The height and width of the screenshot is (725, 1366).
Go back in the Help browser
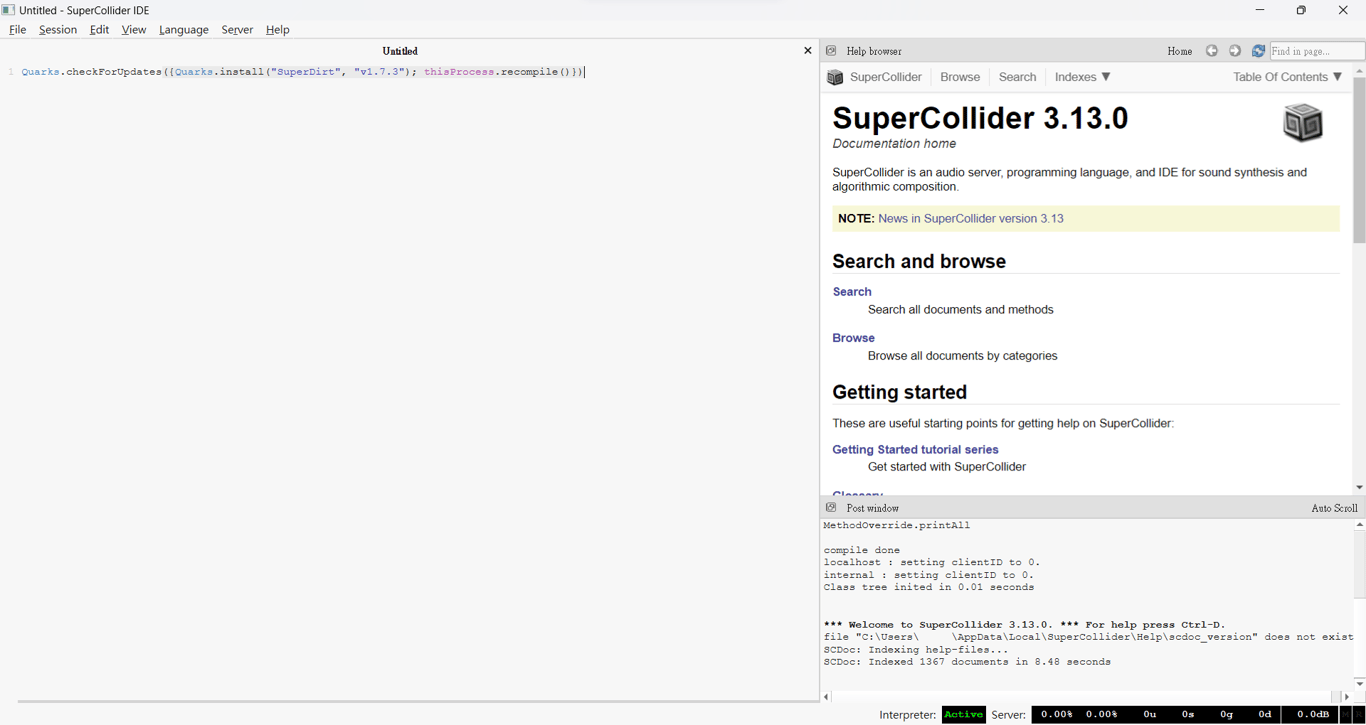pos(1212,51)
